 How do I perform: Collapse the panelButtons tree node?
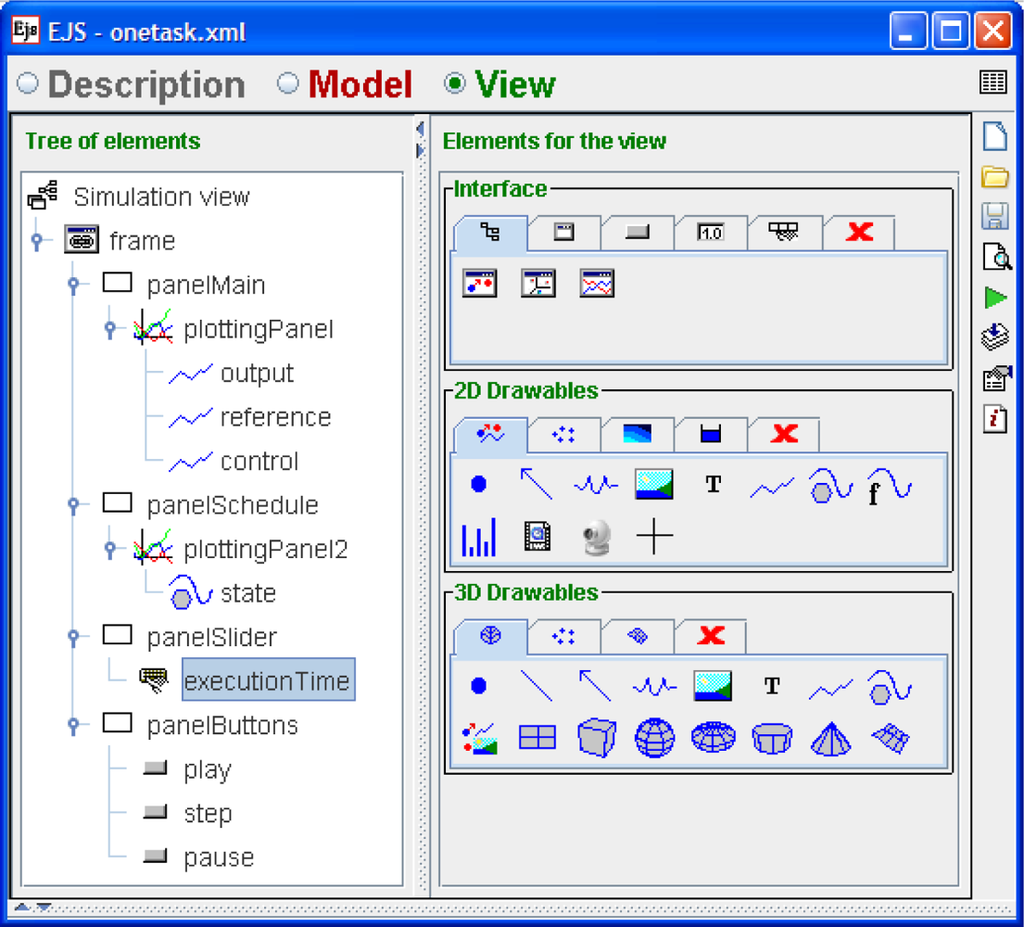point(73,725)
